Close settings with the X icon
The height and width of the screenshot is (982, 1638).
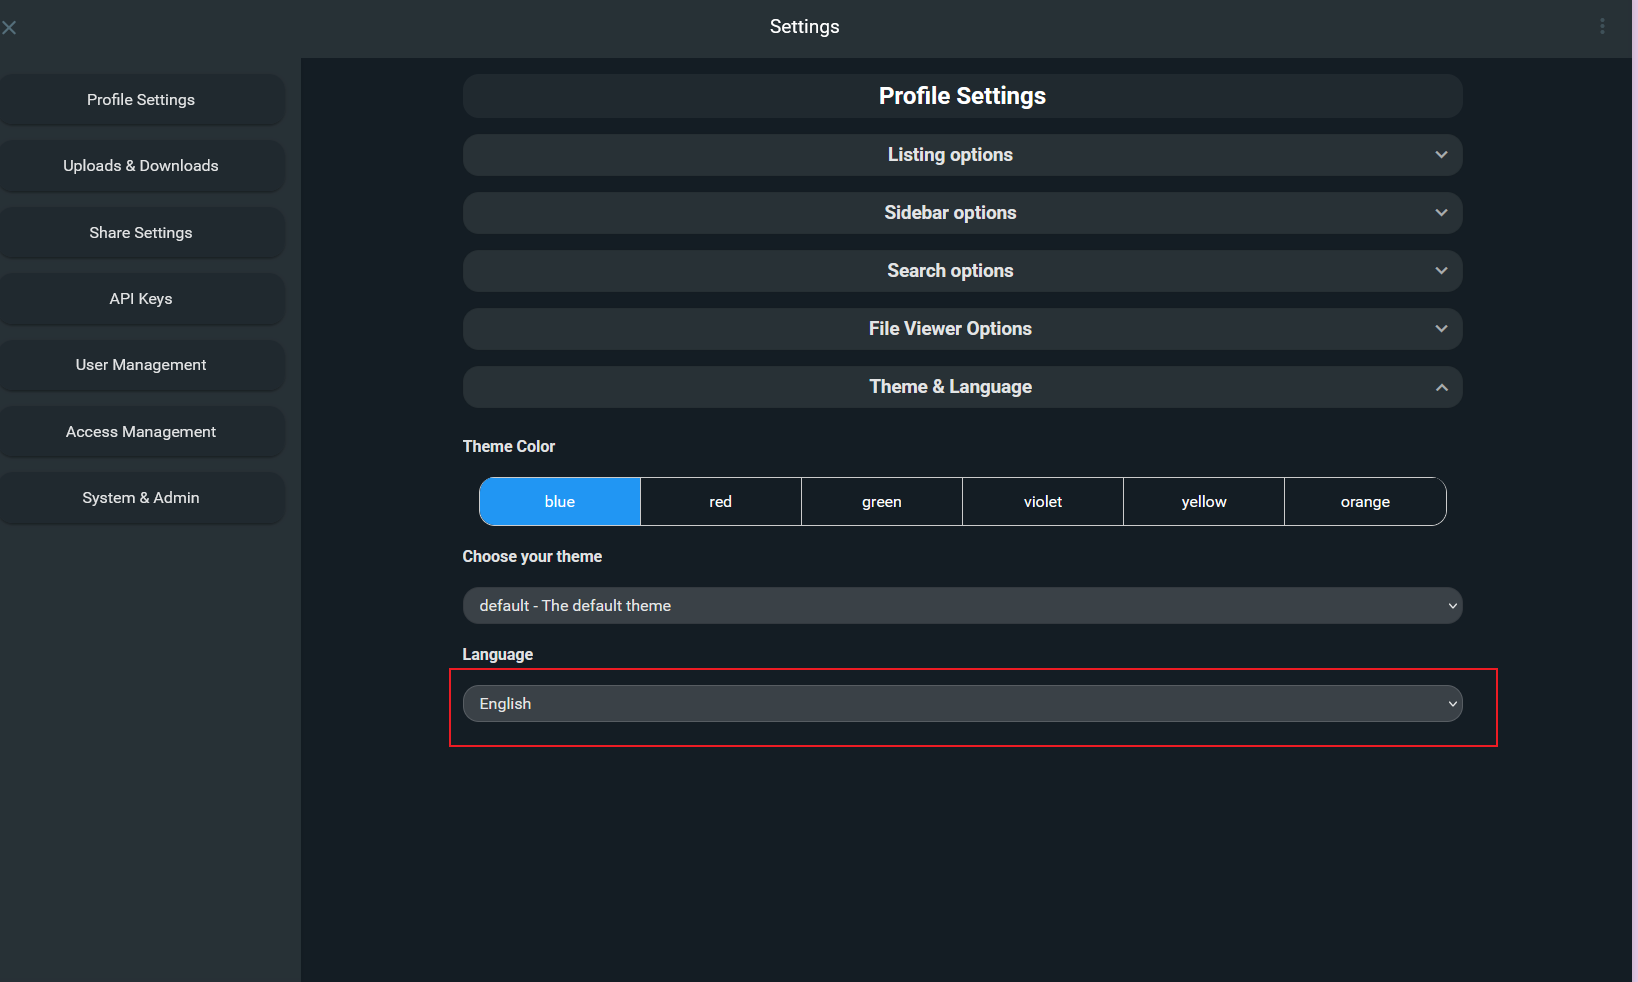(x=9, y=28)
